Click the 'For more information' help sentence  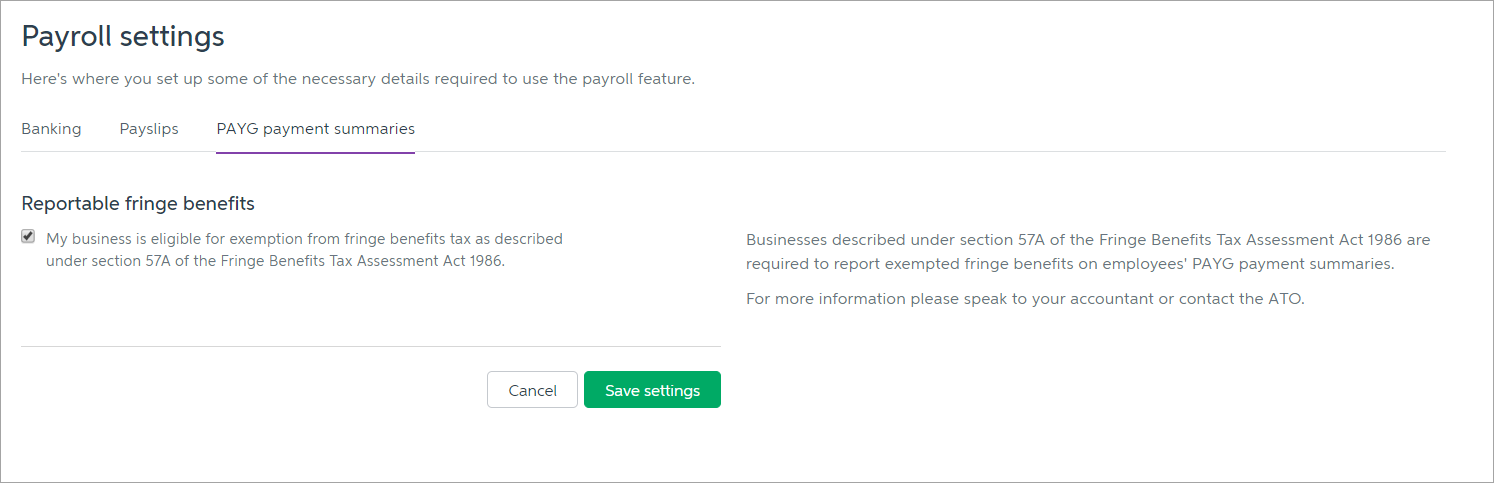(1025, 299)
